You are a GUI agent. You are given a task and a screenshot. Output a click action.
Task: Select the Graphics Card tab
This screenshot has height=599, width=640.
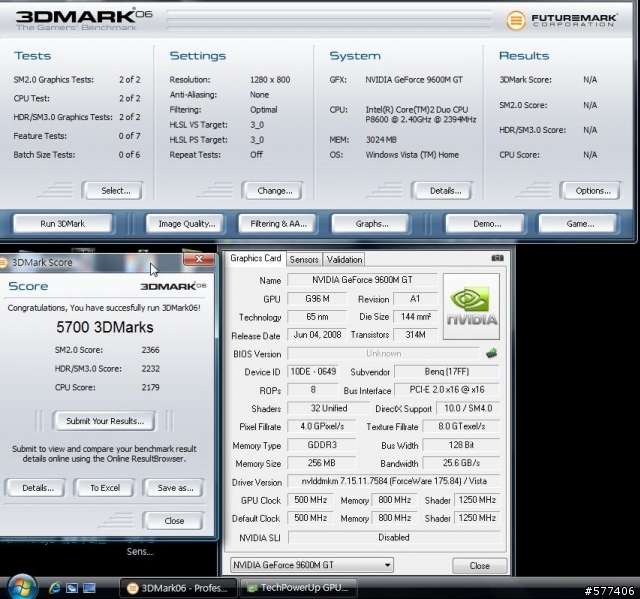(x=256, y=258)
